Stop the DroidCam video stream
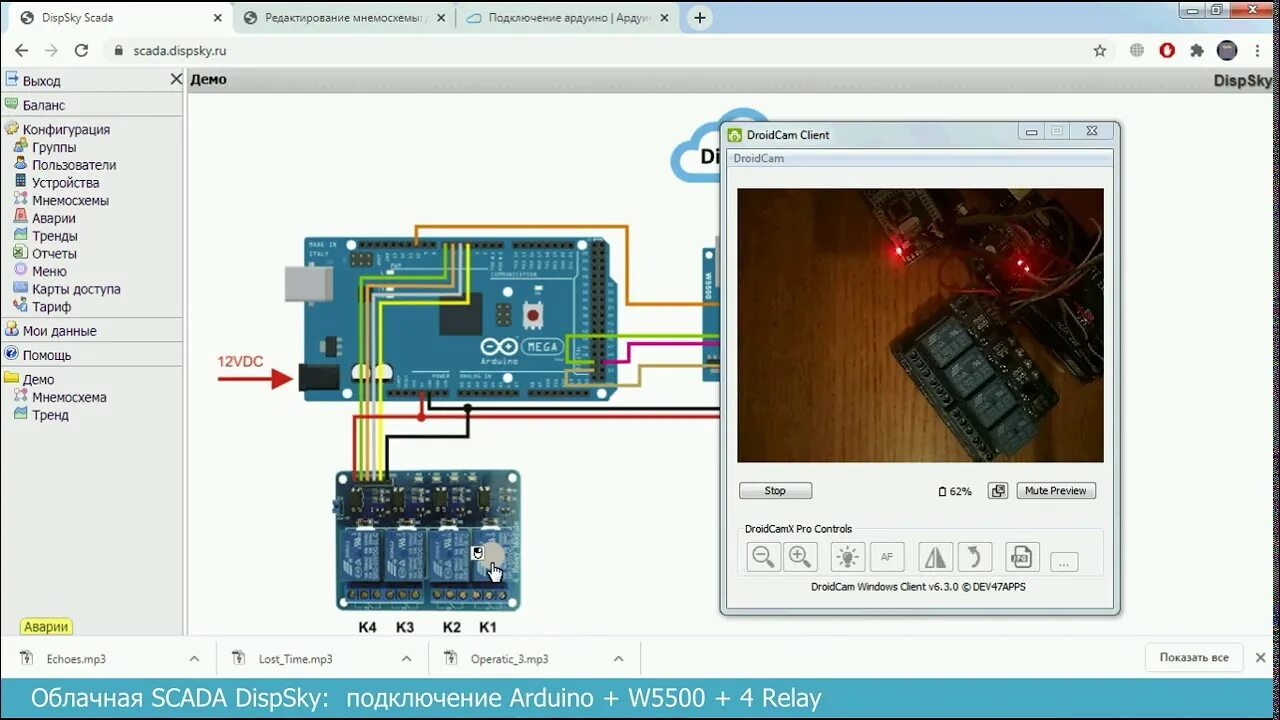 (775, 491)
